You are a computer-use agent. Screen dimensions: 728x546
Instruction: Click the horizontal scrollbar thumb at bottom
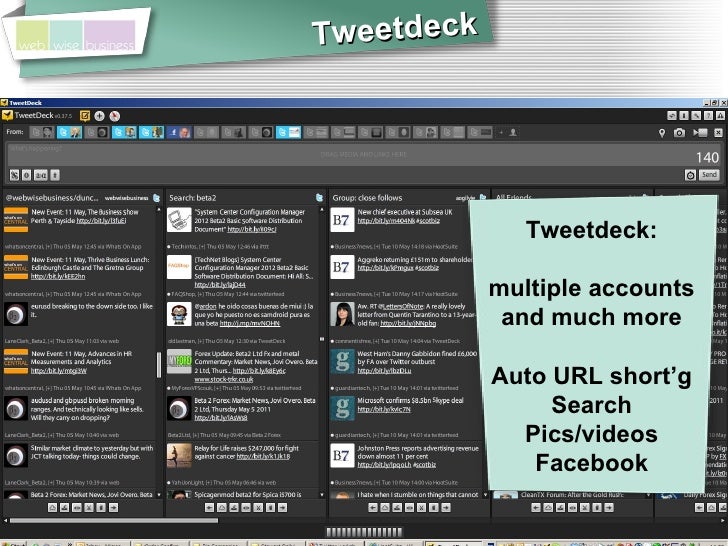[x=114, y=521]
